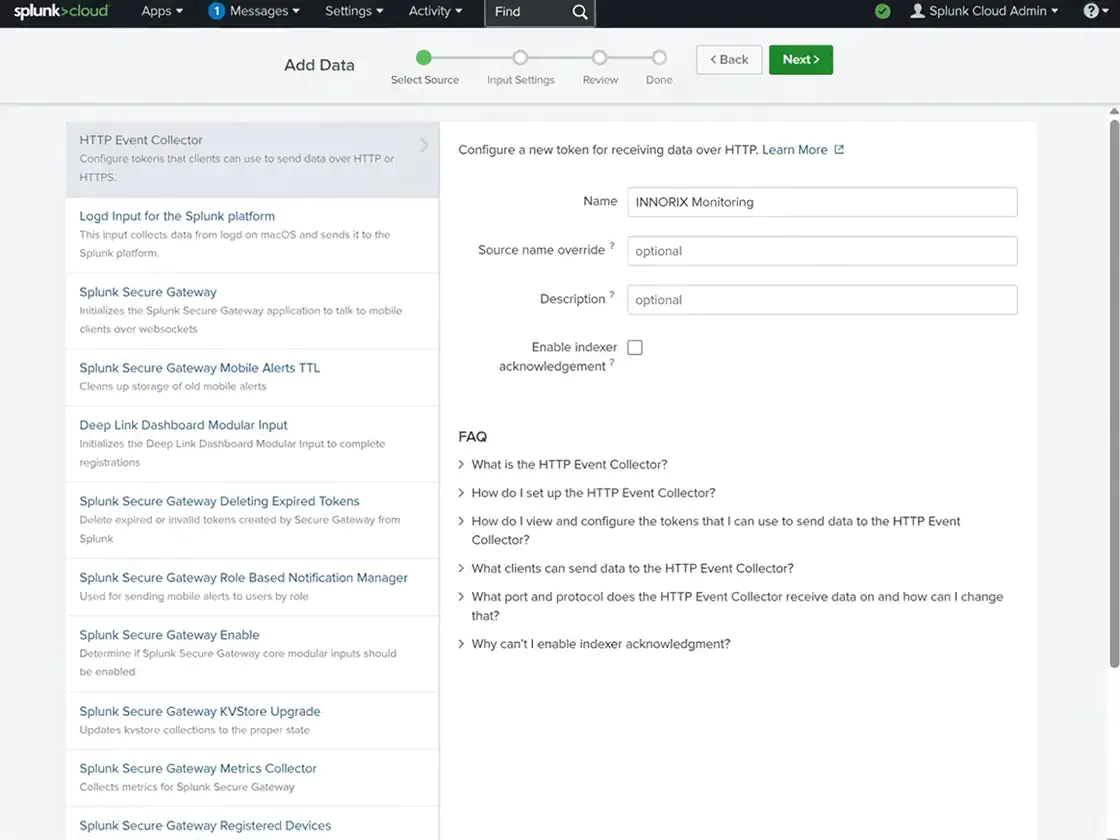Viewport: 1120px width, 840px height.
Task: Select Splunk Secure Gateway Registered Devices
Action: tap(253, 824)
